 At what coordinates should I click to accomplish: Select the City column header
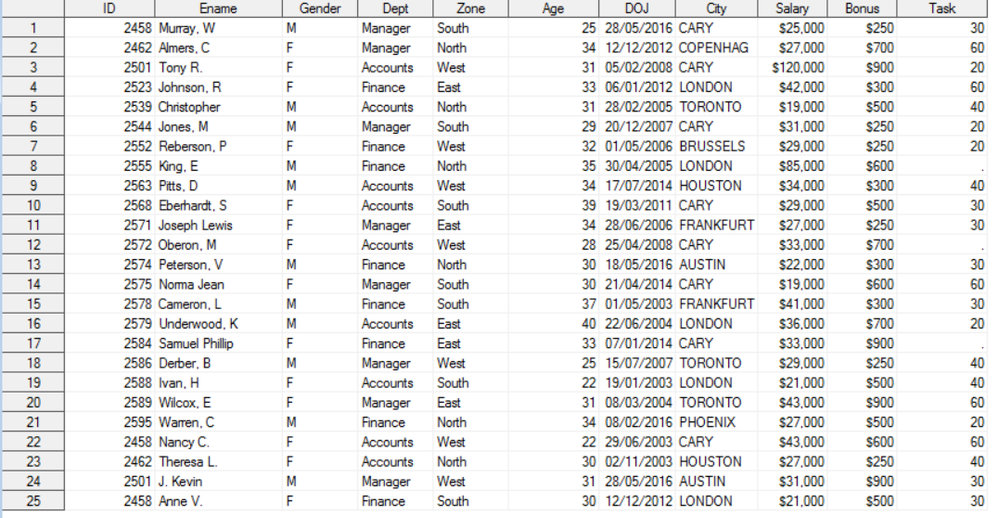click(716, 9)
